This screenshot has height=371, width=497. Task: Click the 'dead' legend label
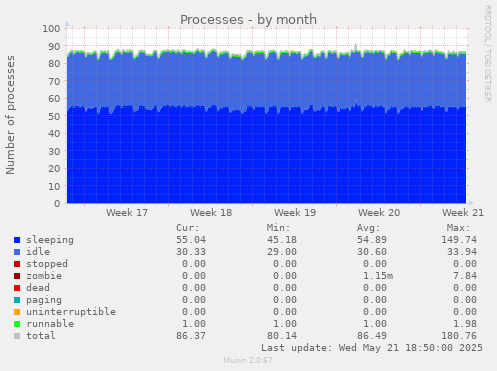pos(38,288)
